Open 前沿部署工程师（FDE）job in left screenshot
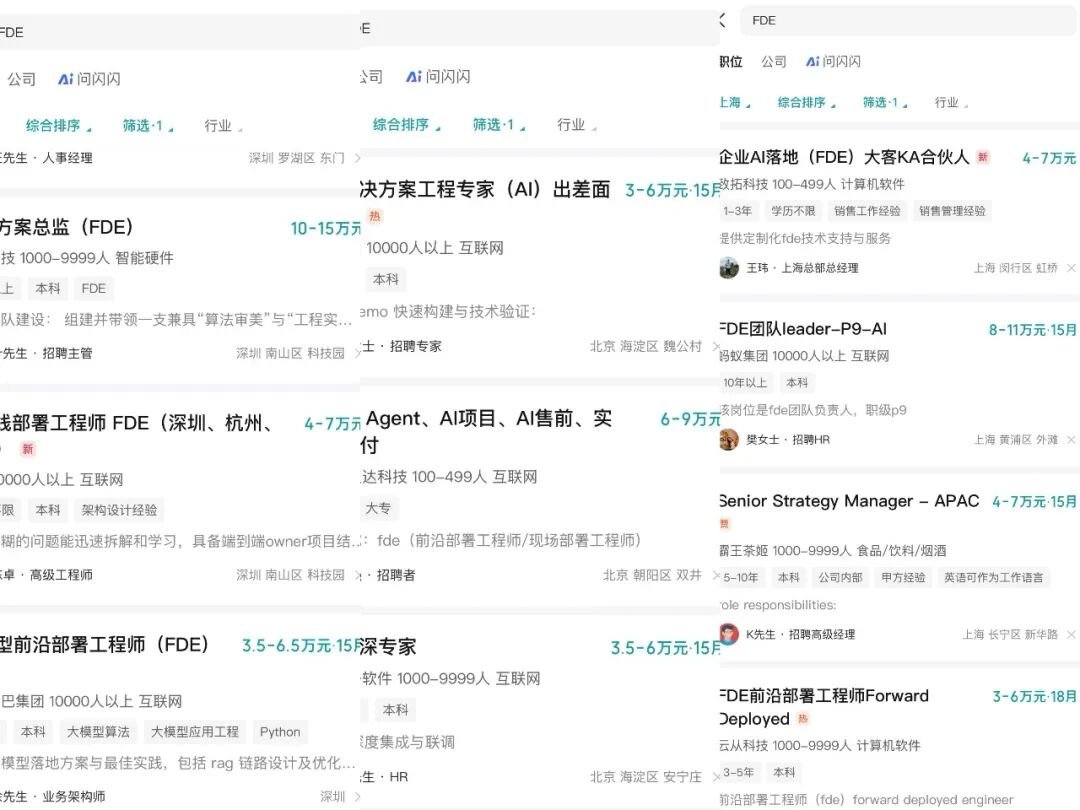This screenshot has width=1080, height=810. click(x=105, y=645)
